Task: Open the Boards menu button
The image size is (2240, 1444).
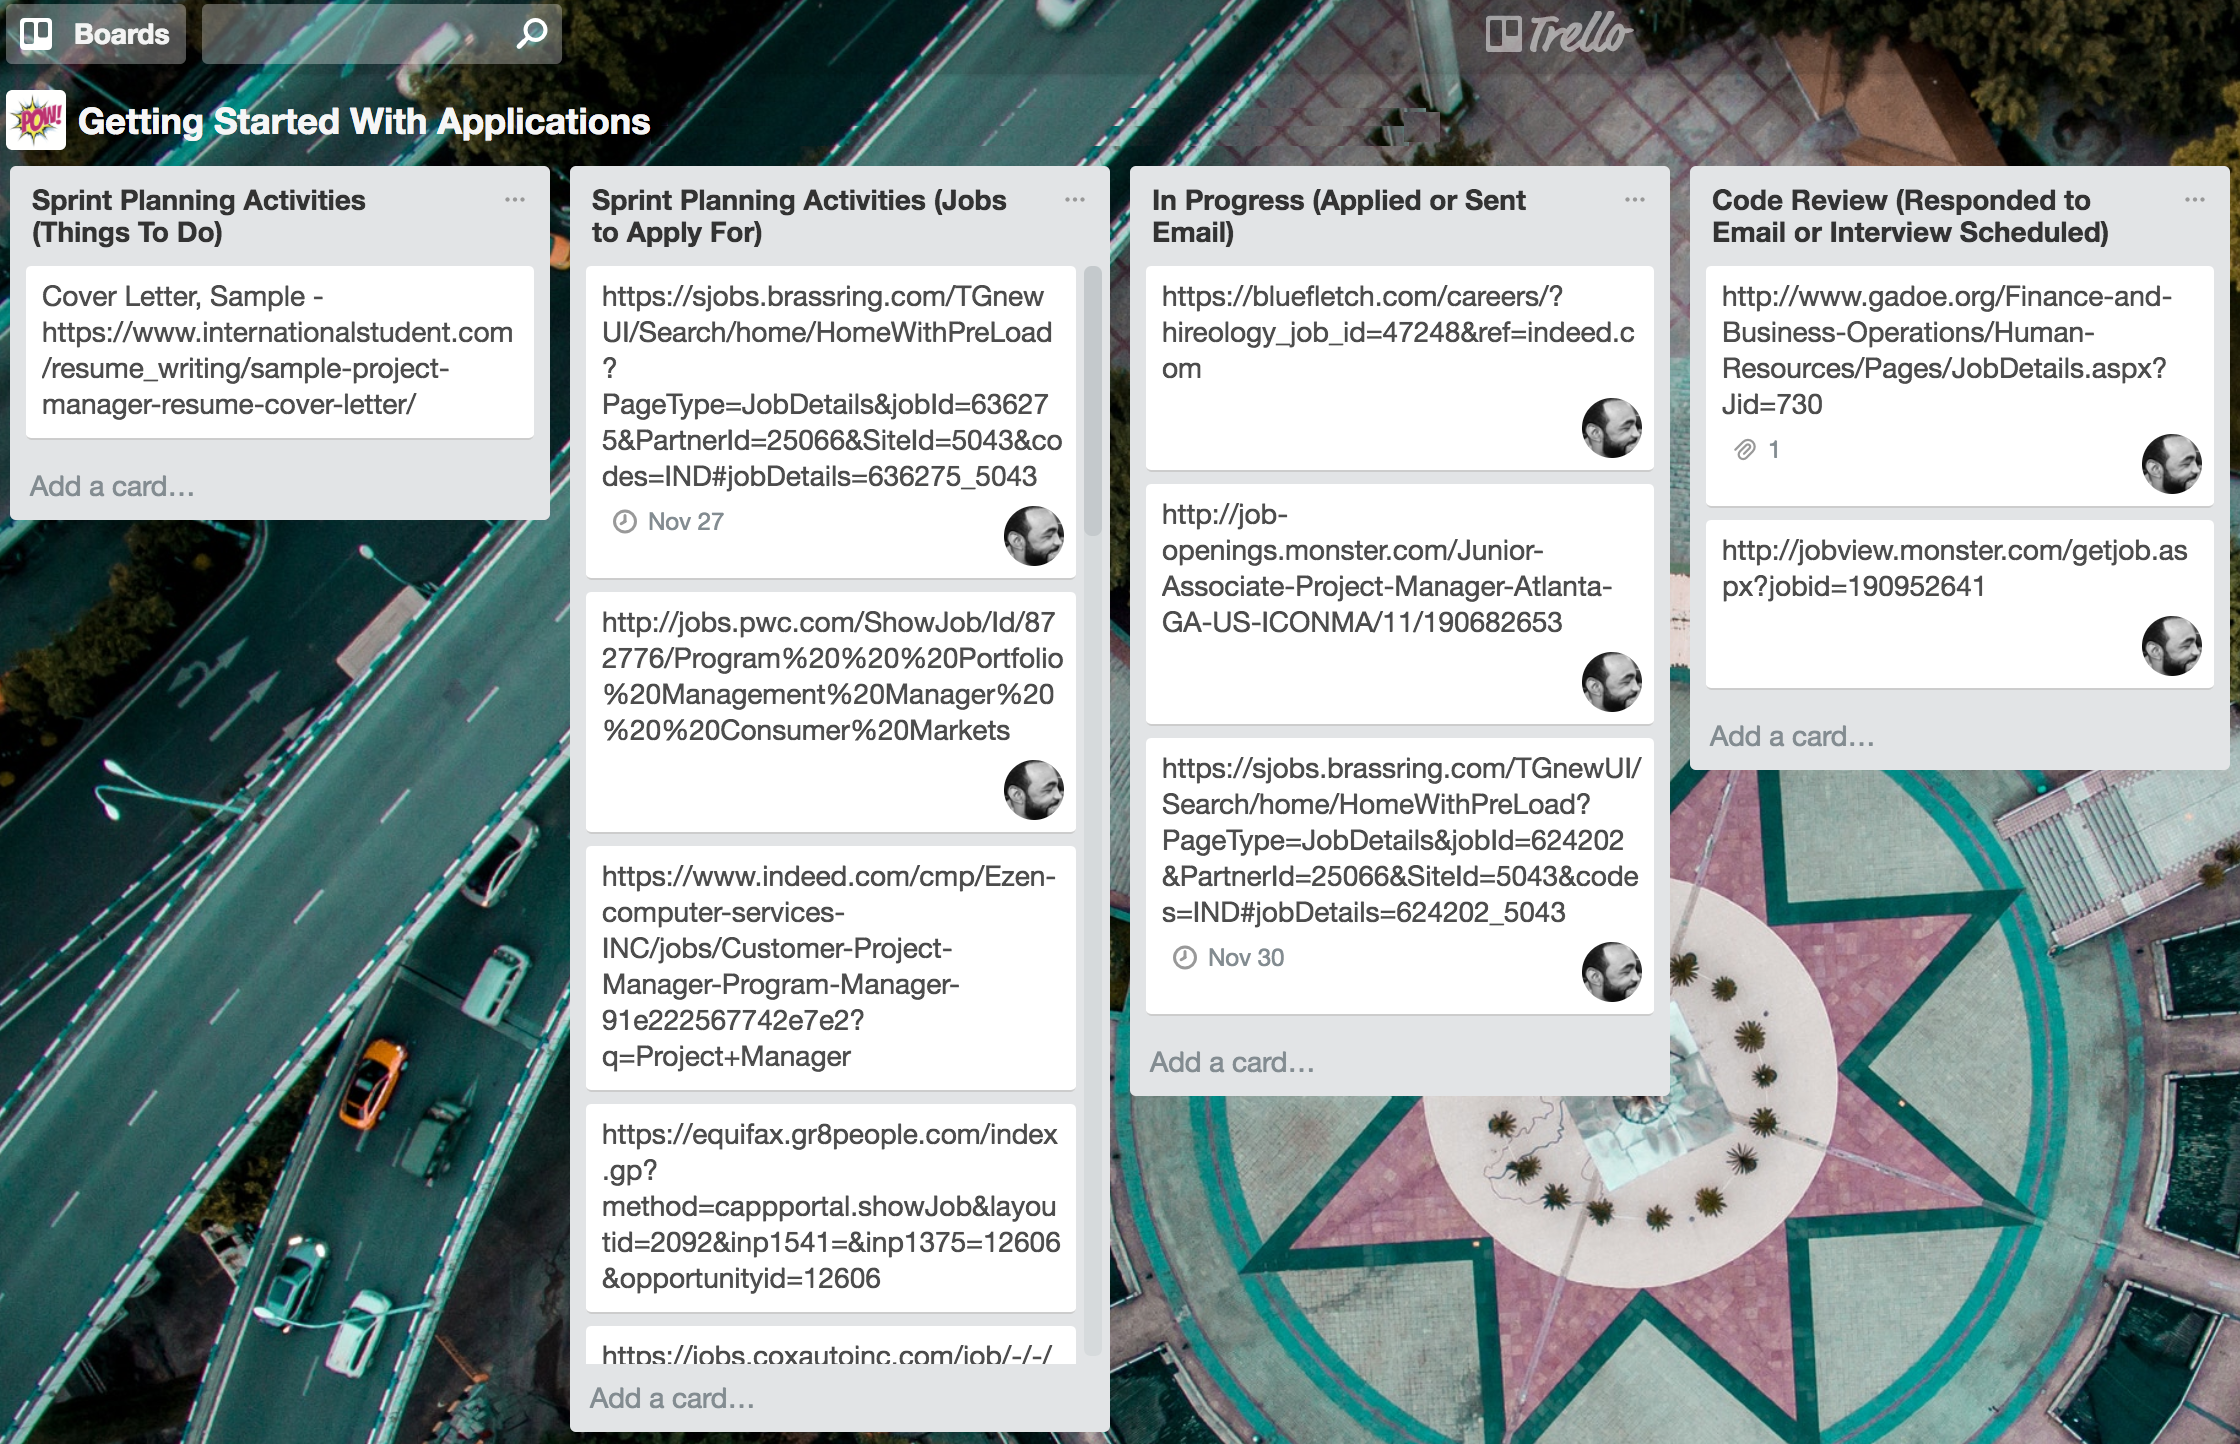Action: 96,34
